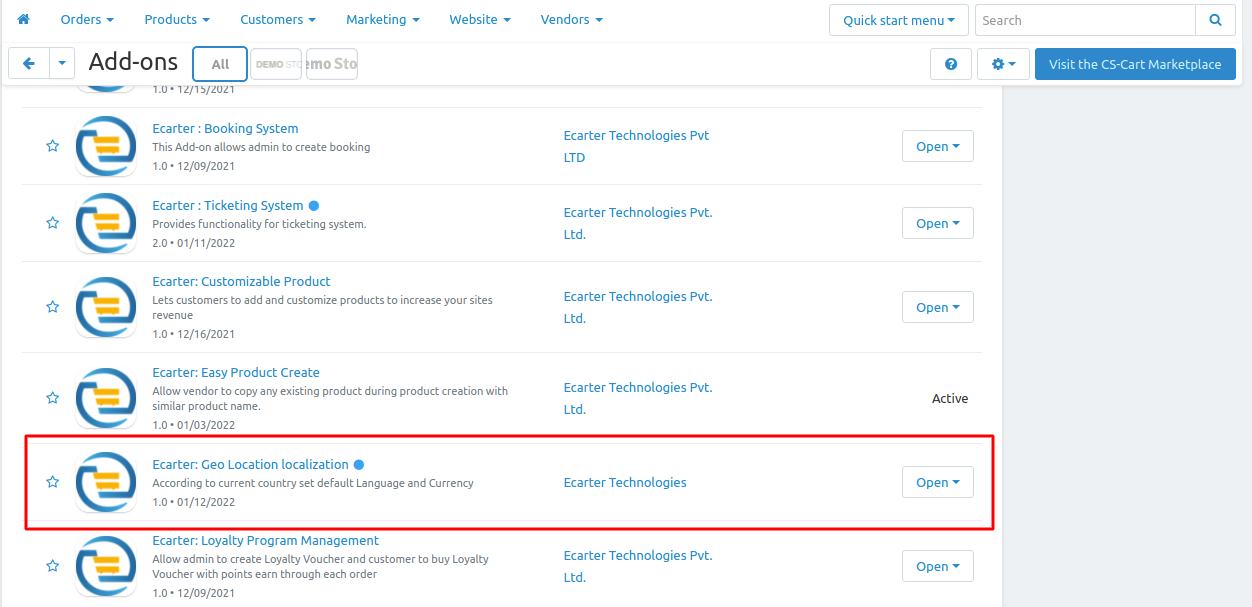The width and height of the screenshot is (1252, 607).
Task: Select the All storefront tab
Action: point(220,64)
